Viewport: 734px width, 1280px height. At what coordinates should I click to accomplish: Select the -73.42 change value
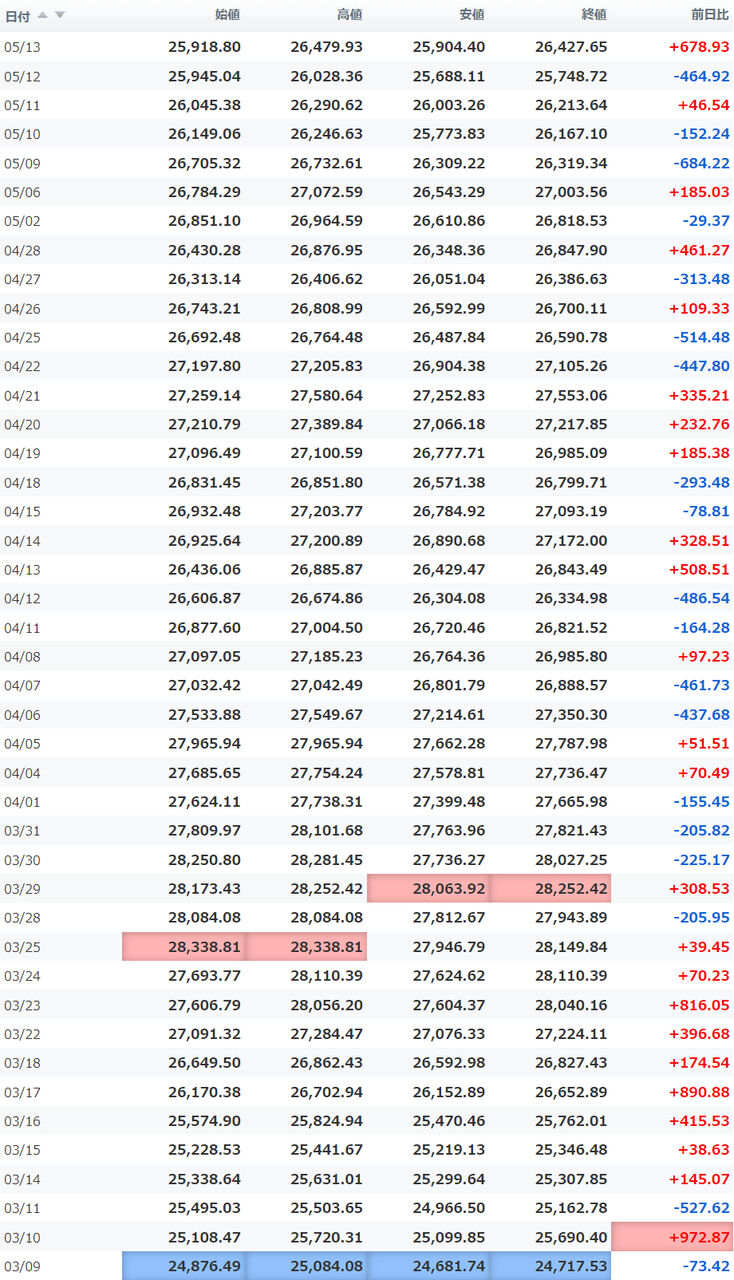(705, 1265)
